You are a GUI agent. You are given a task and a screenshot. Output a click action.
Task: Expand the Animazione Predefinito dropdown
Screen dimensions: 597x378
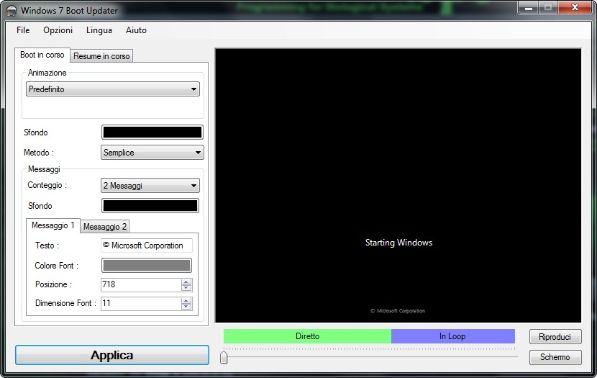[113, 89]
